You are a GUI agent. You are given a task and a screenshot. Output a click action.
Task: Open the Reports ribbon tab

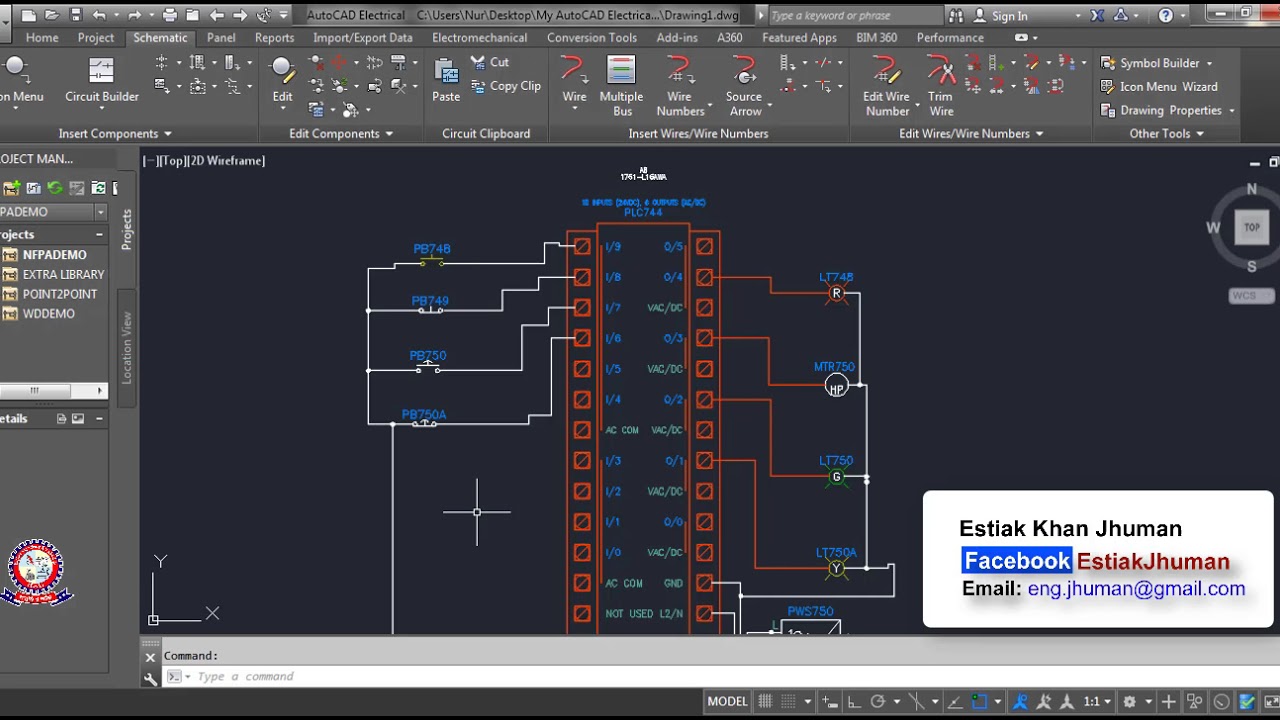274,38
